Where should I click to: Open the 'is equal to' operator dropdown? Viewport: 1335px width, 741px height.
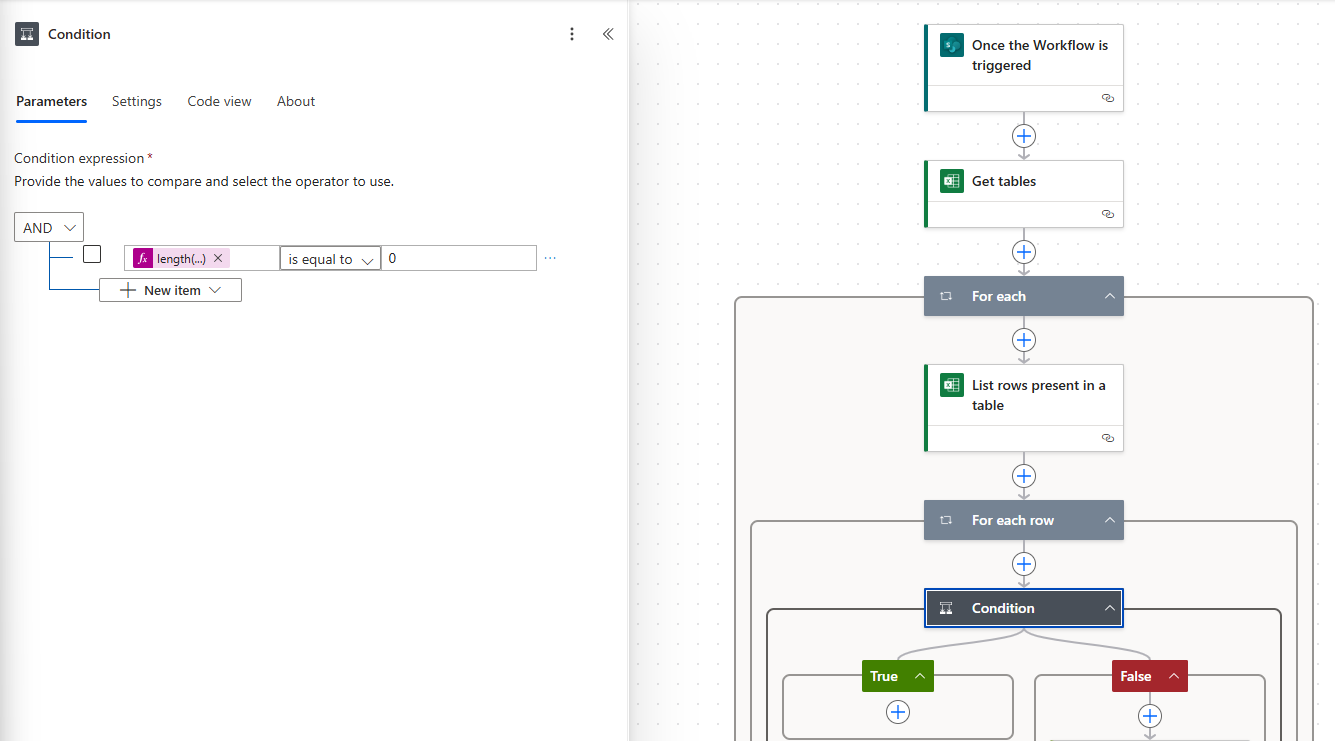pos(330,259)
